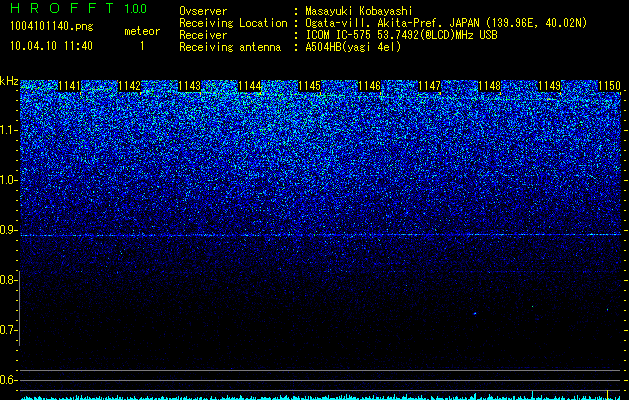Click time marker 1149
The height and width of the screenshot is (400, 629).
549,86
